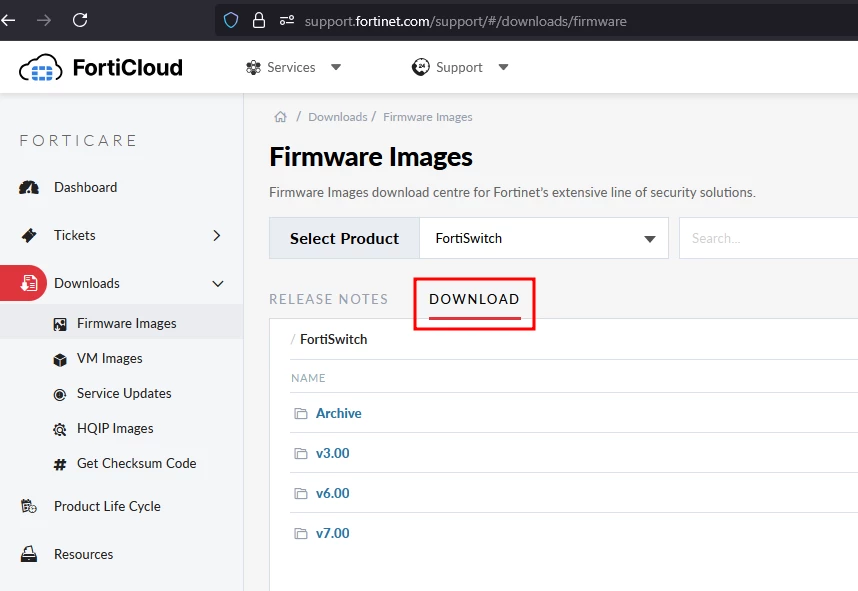
Task: Open Firmware Images in the sidebar
Action: pyautogui.click(x=126, y=323)
